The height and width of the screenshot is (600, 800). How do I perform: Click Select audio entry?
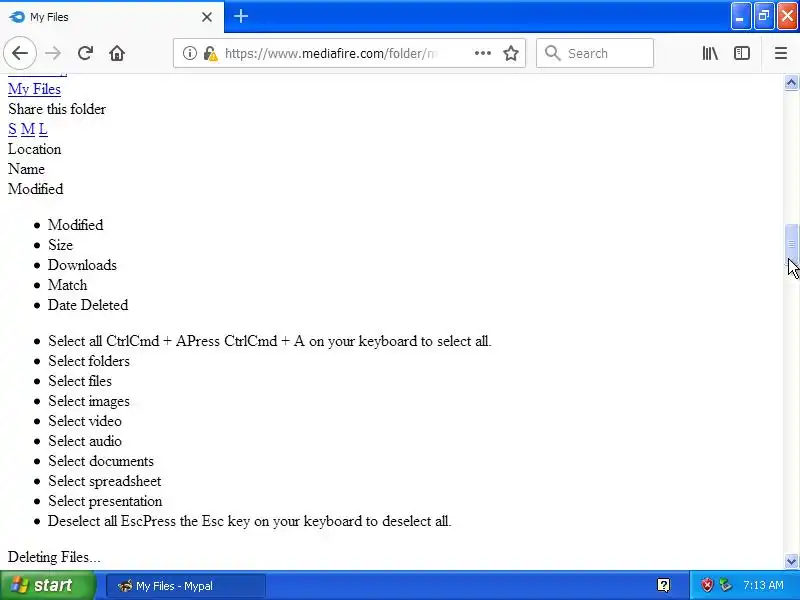[x=85, y=441]
